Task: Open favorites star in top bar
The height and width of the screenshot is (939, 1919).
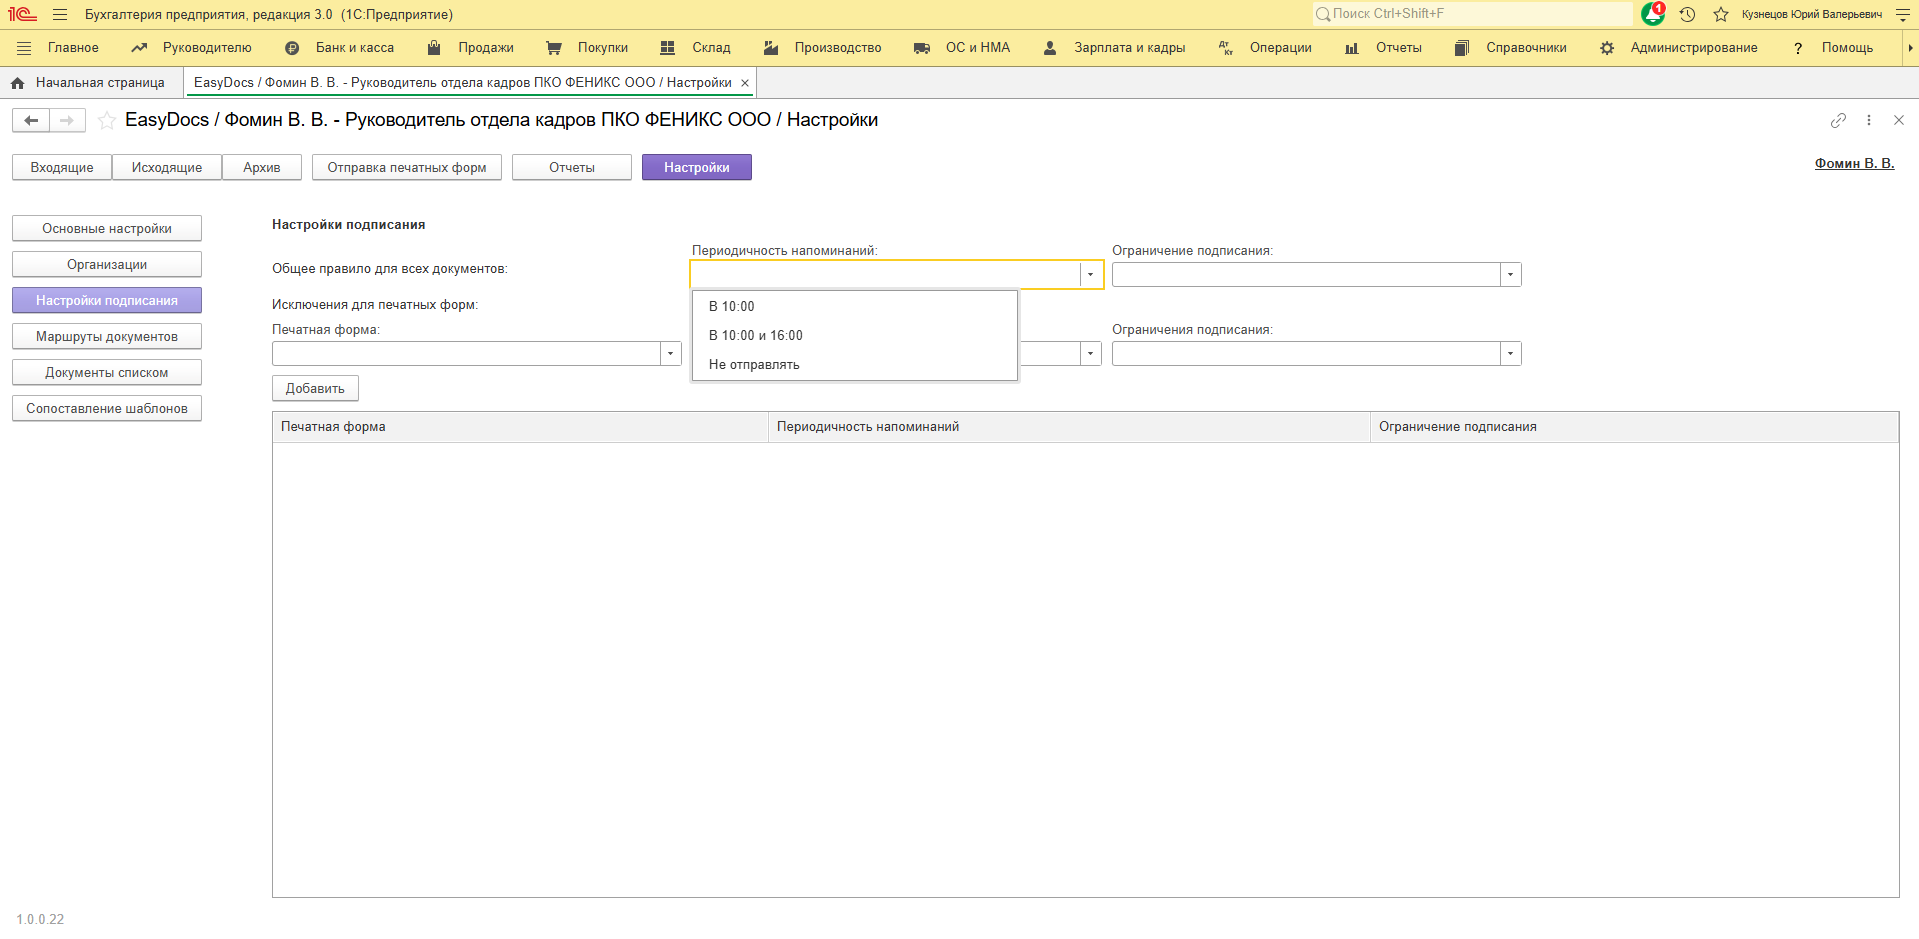Action: click(x=1720, y=14)
